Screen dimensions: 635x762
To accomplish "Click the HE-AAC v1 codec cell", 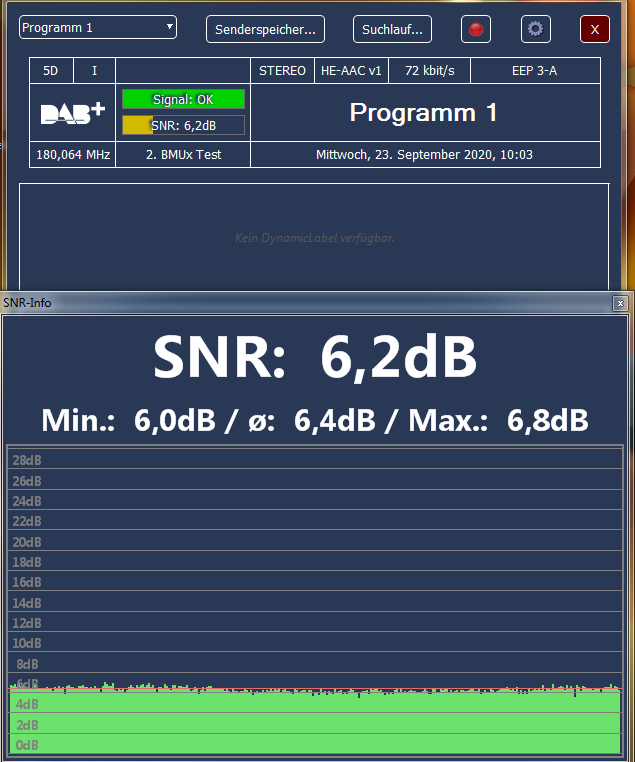I will 351,71.
